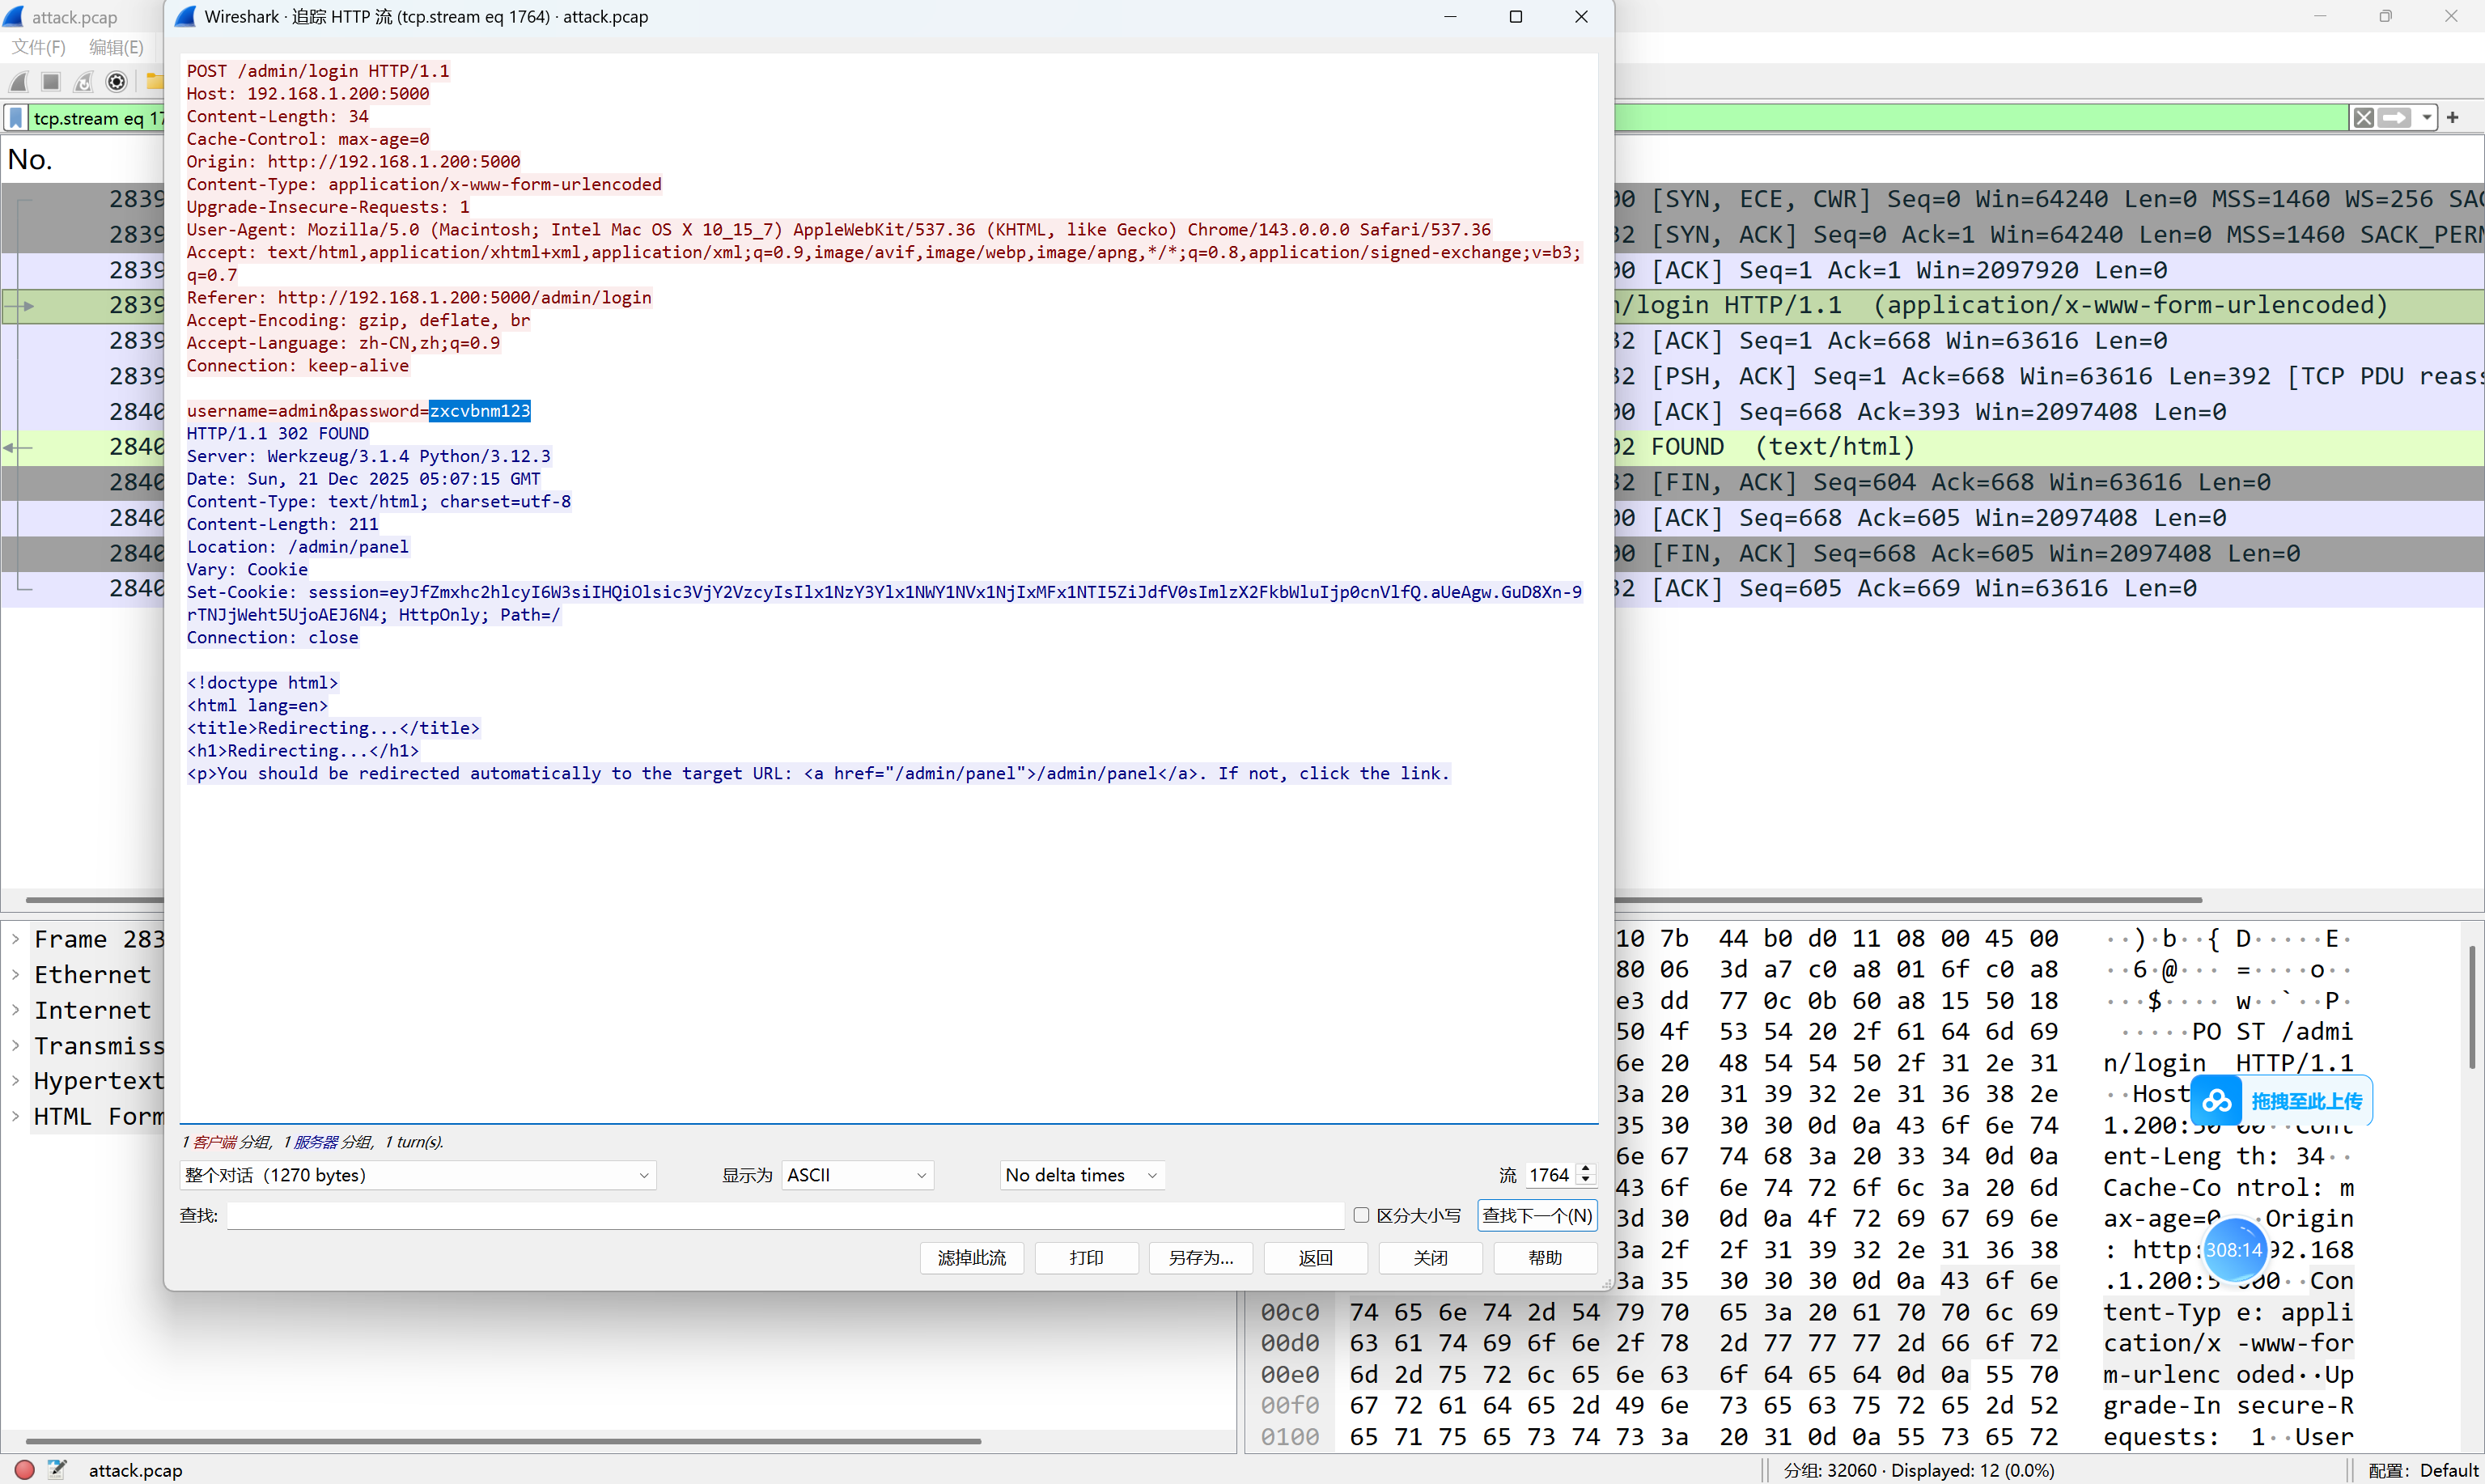
Task: Click the POST /admin/login HTTP/1.1 line
Action: click(x=318, y=71)
